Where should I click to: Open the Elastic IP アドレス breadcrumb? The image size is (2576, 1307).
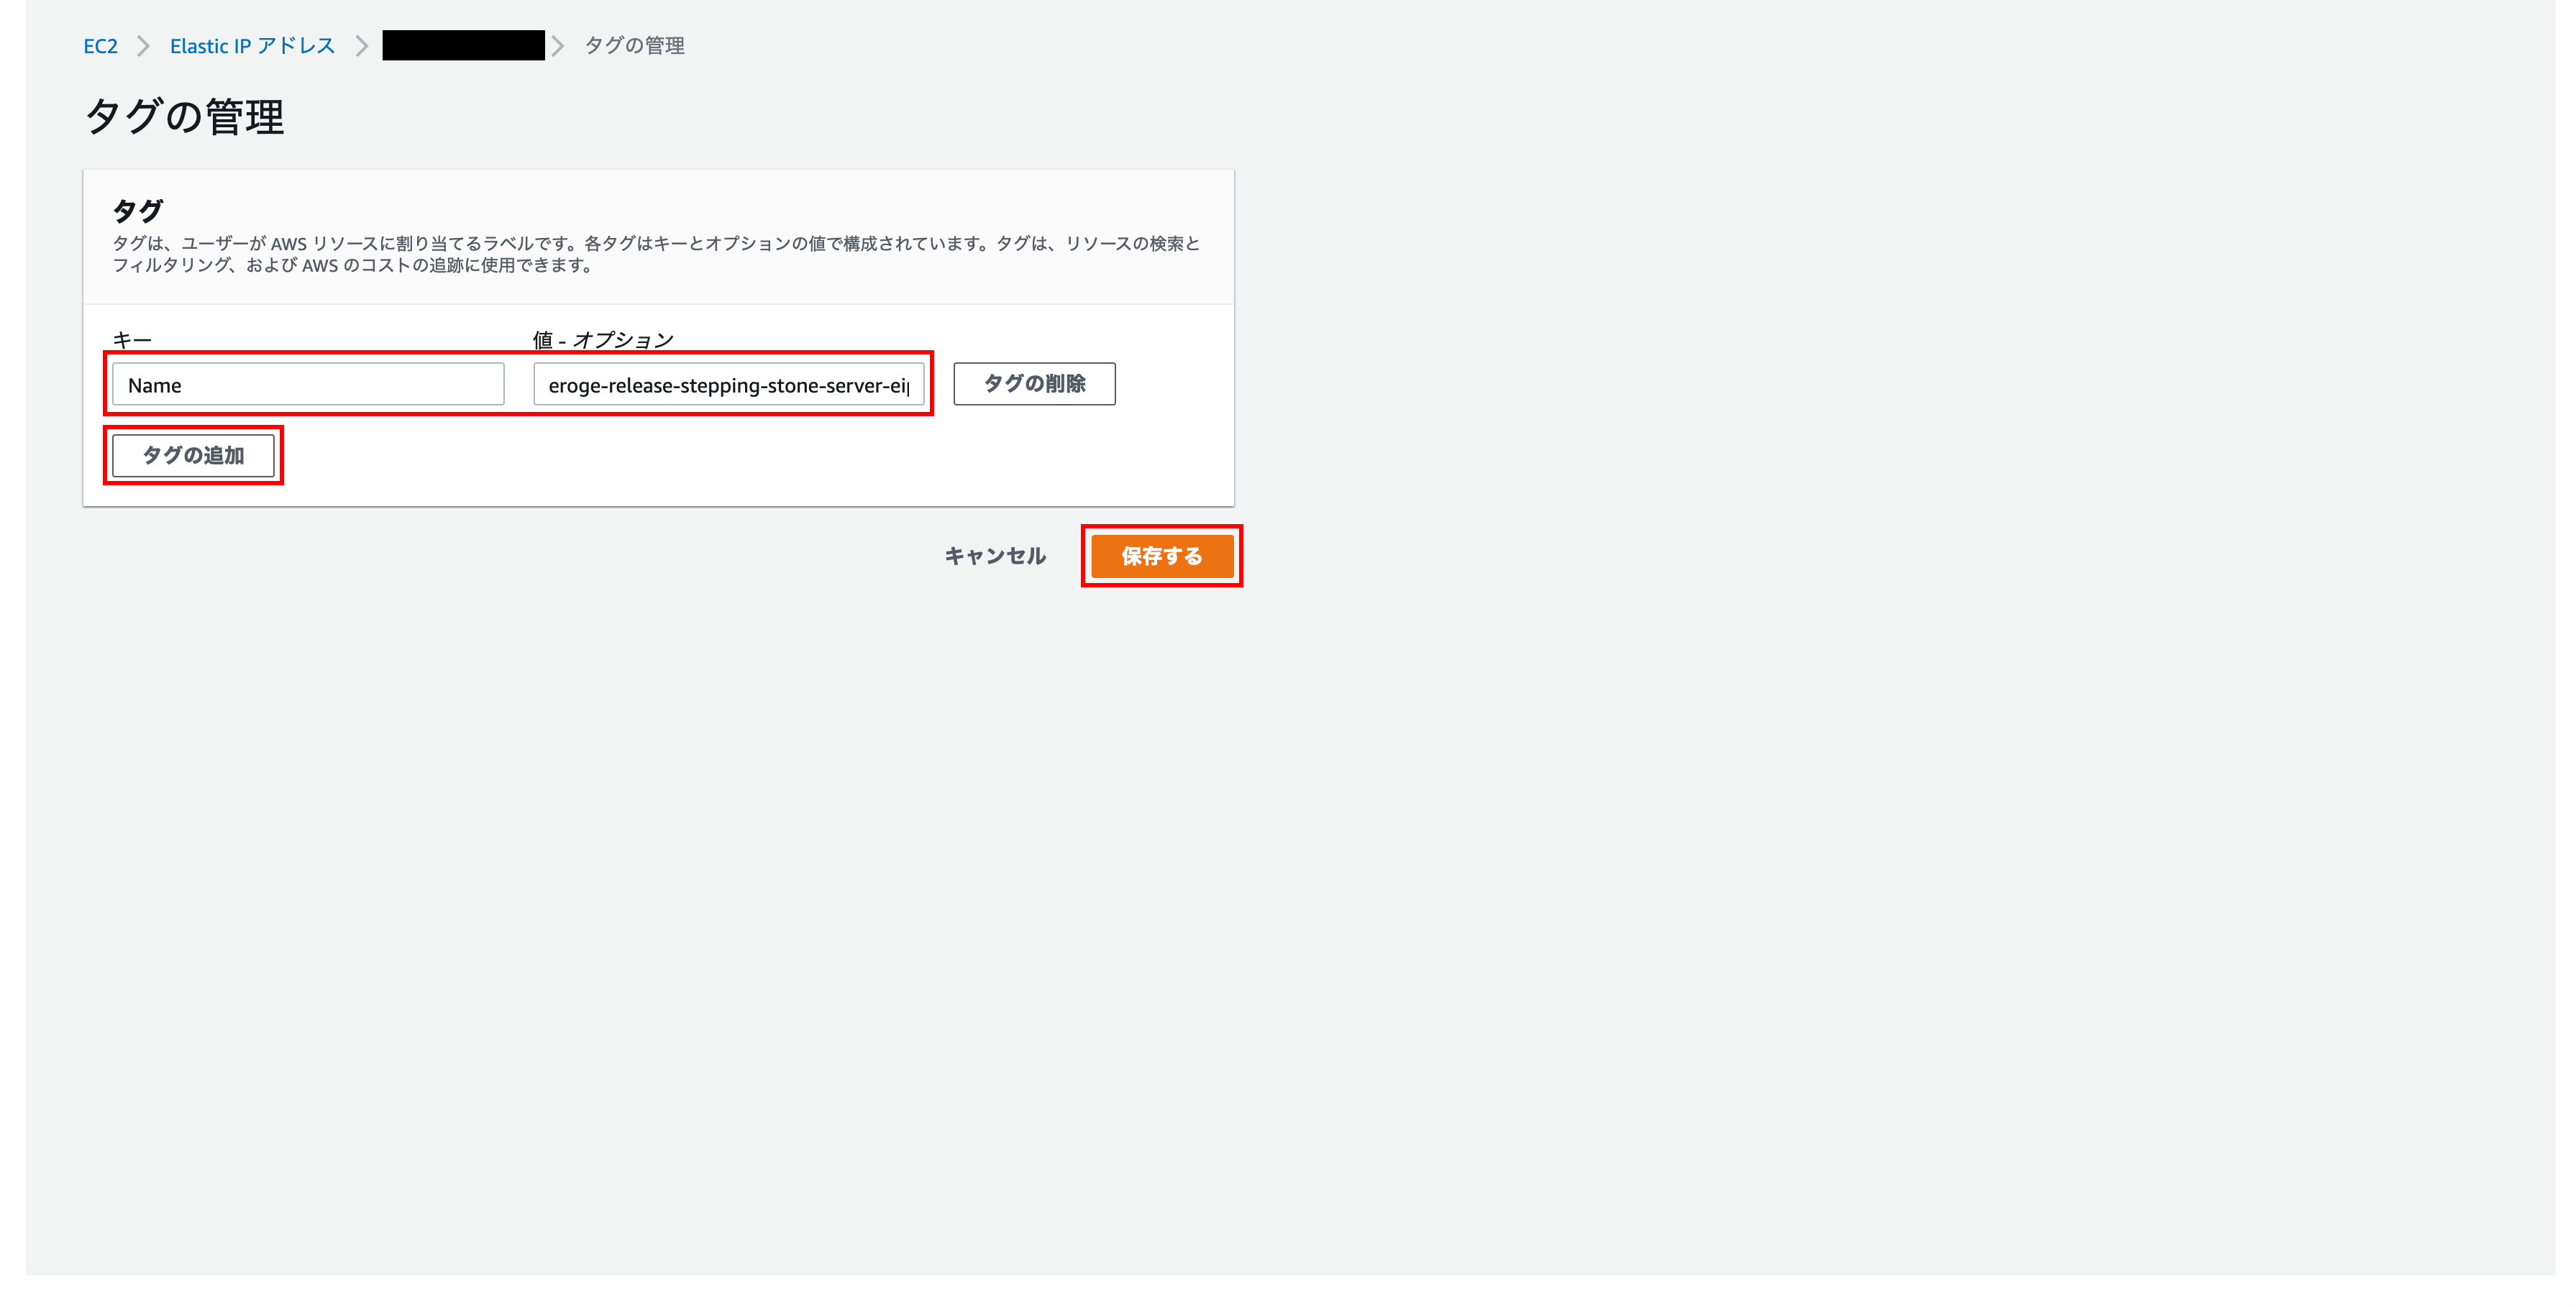tap(252, 46)
